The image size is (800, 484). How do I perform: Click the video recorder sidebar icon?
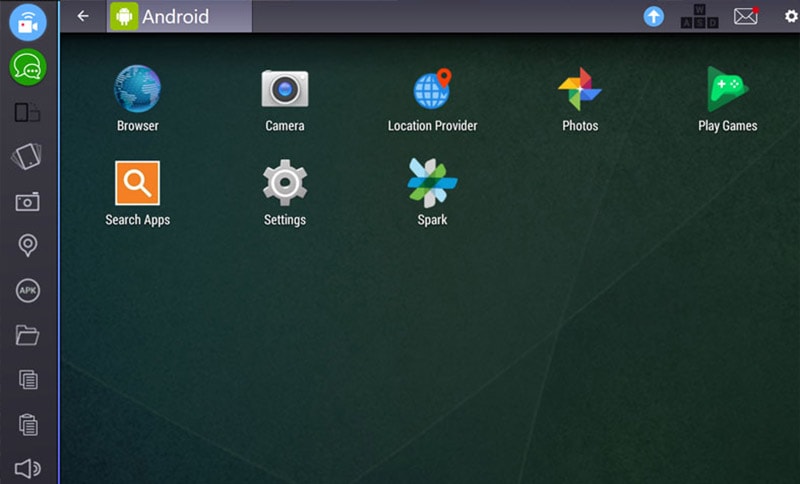(x=28, y=22)
